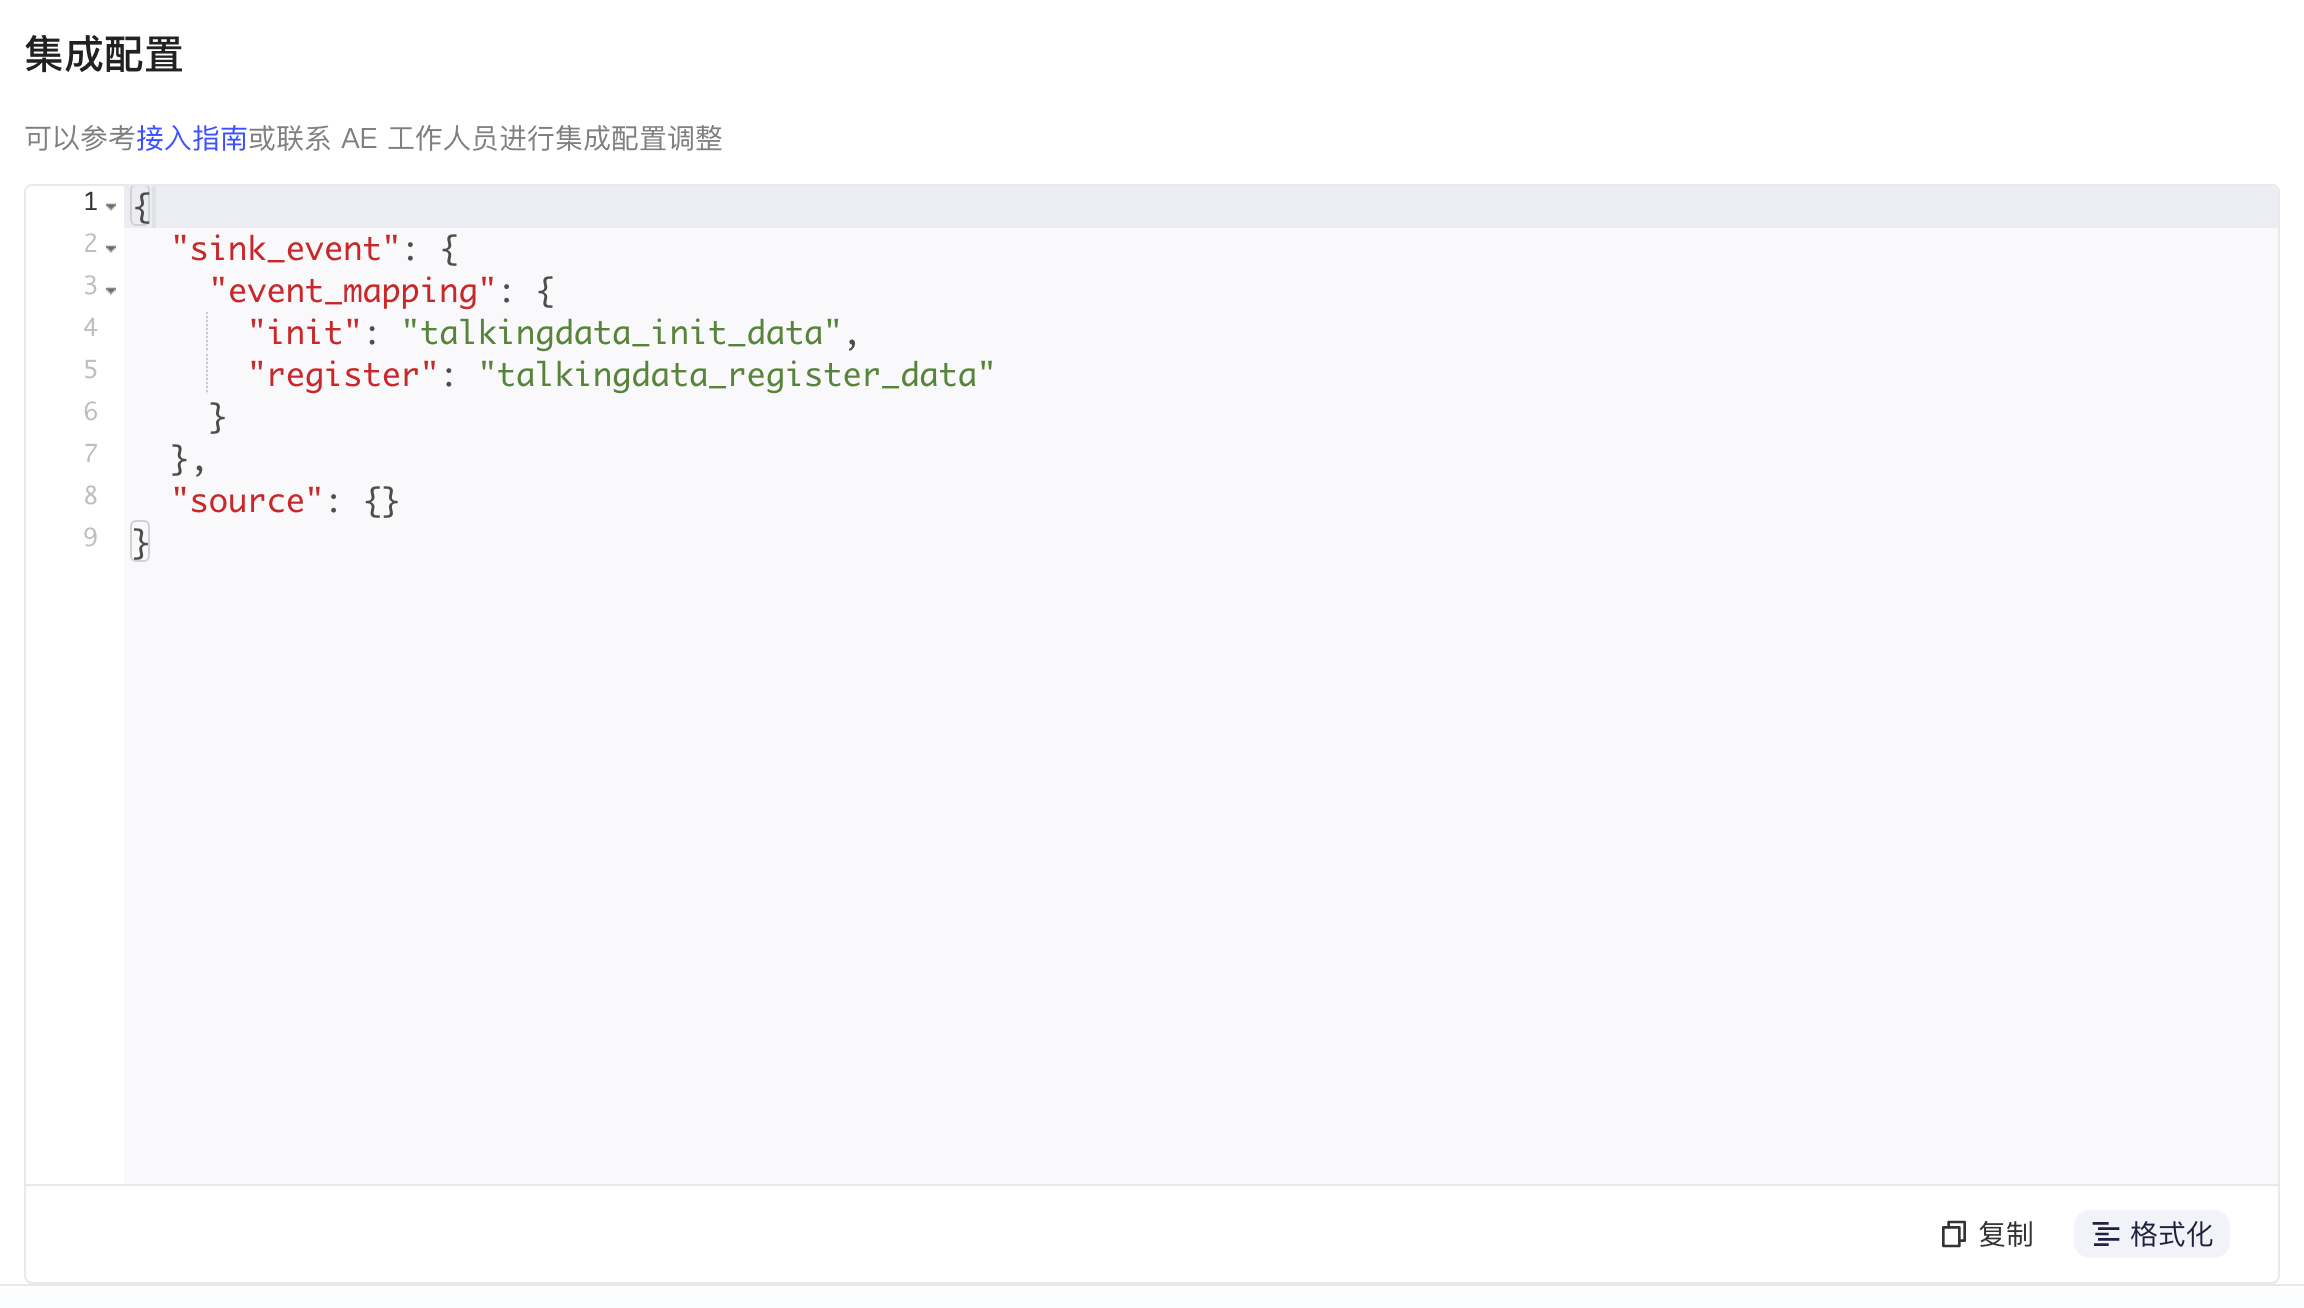Click the "init" key on line 4
This screenshot has width=2304, height=1308.
pos(305,333)
